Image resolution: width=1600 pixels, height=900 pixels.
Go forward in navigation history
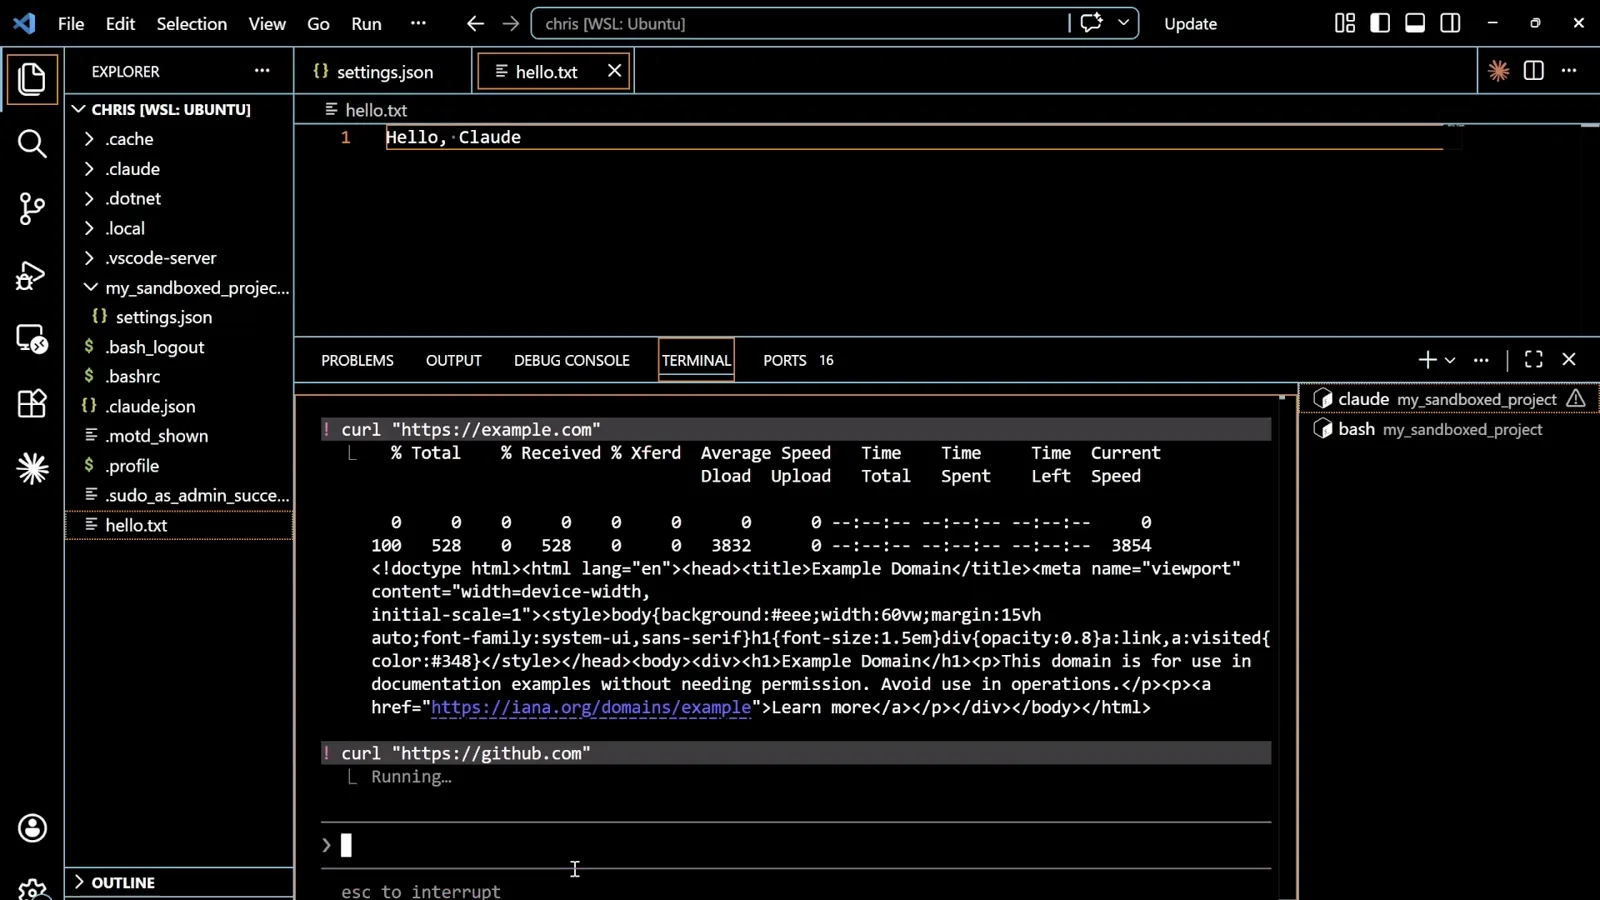coord(511,23)
